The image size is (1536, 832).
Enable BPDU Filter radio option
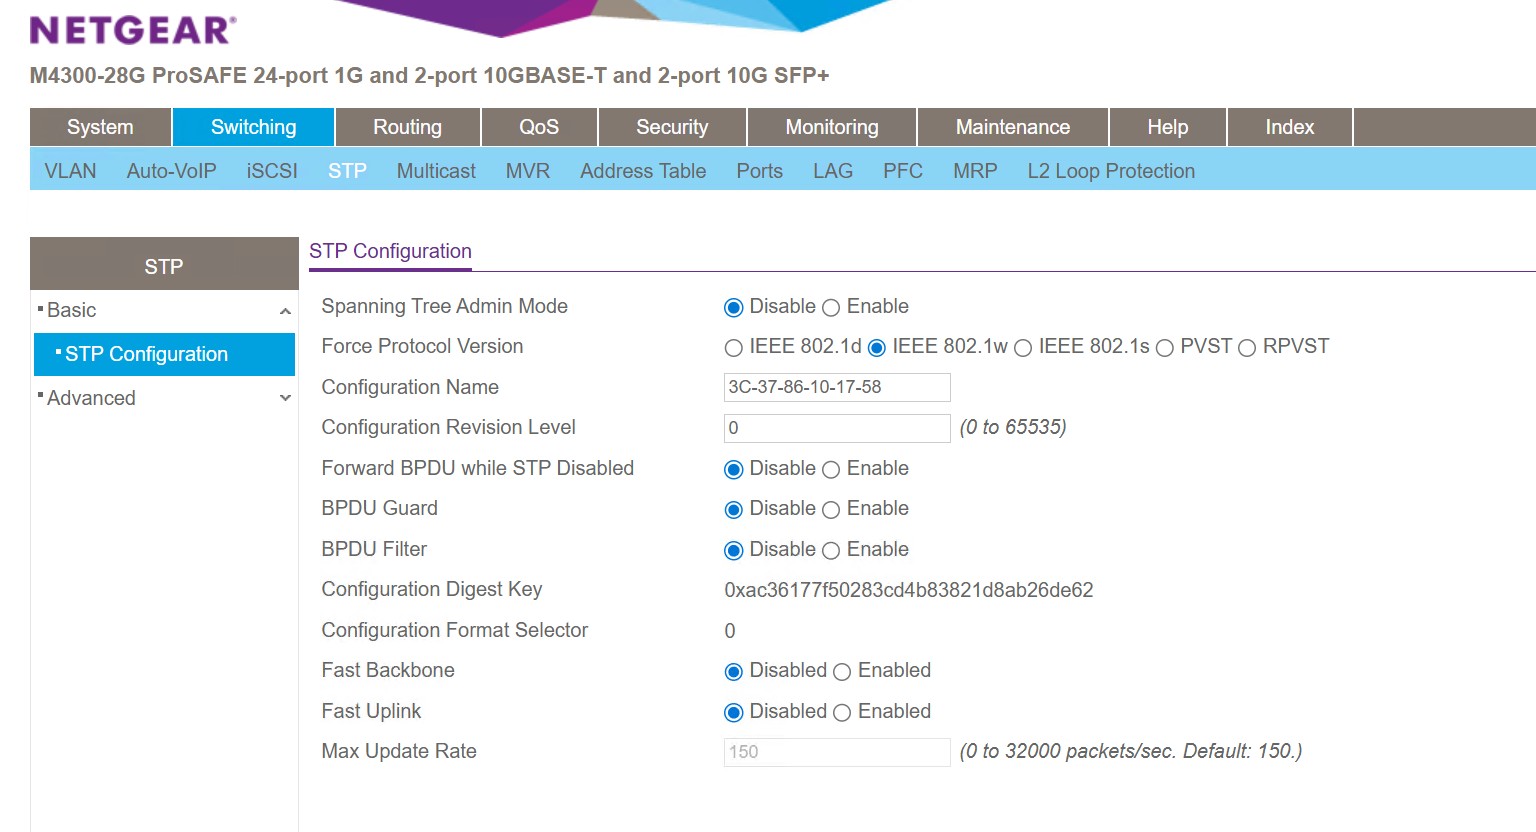(831, 551)
